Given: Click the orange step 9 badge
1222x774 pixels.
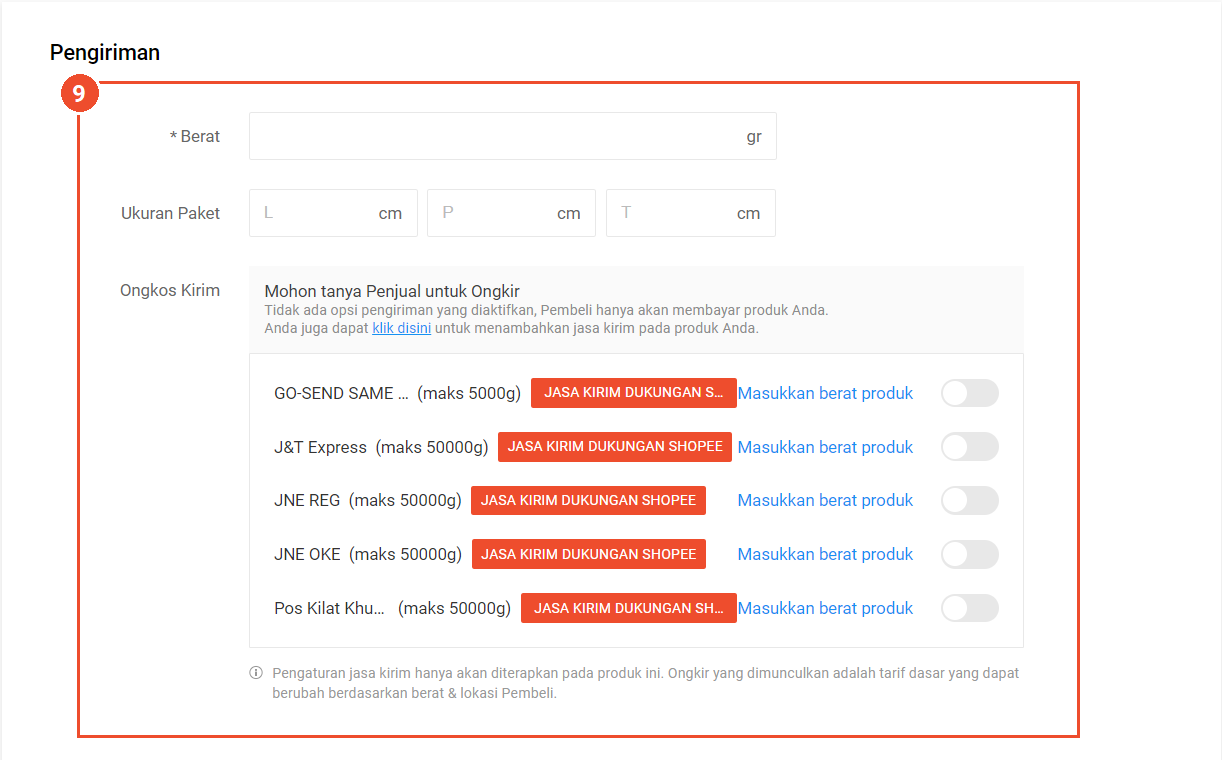Looking at the screenshot, I should 79,94.
